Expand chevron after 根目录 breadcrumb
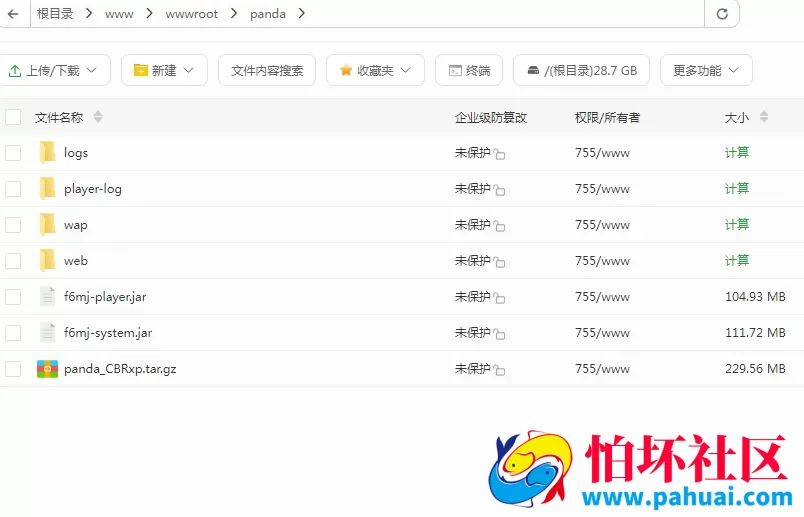Image resolution: width=804 pixels, height=517 pixels. [89, 13]
